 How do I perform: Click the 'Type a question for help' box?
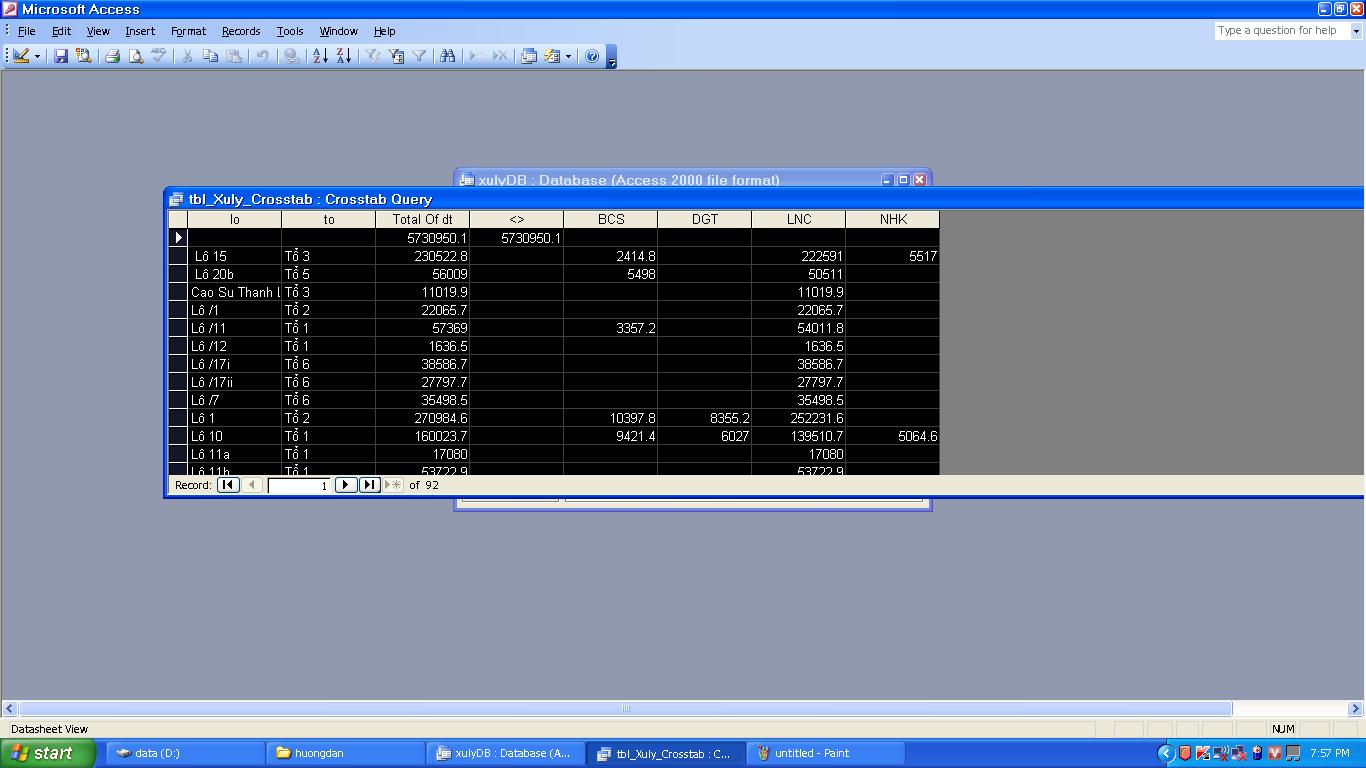point(1282,31)
